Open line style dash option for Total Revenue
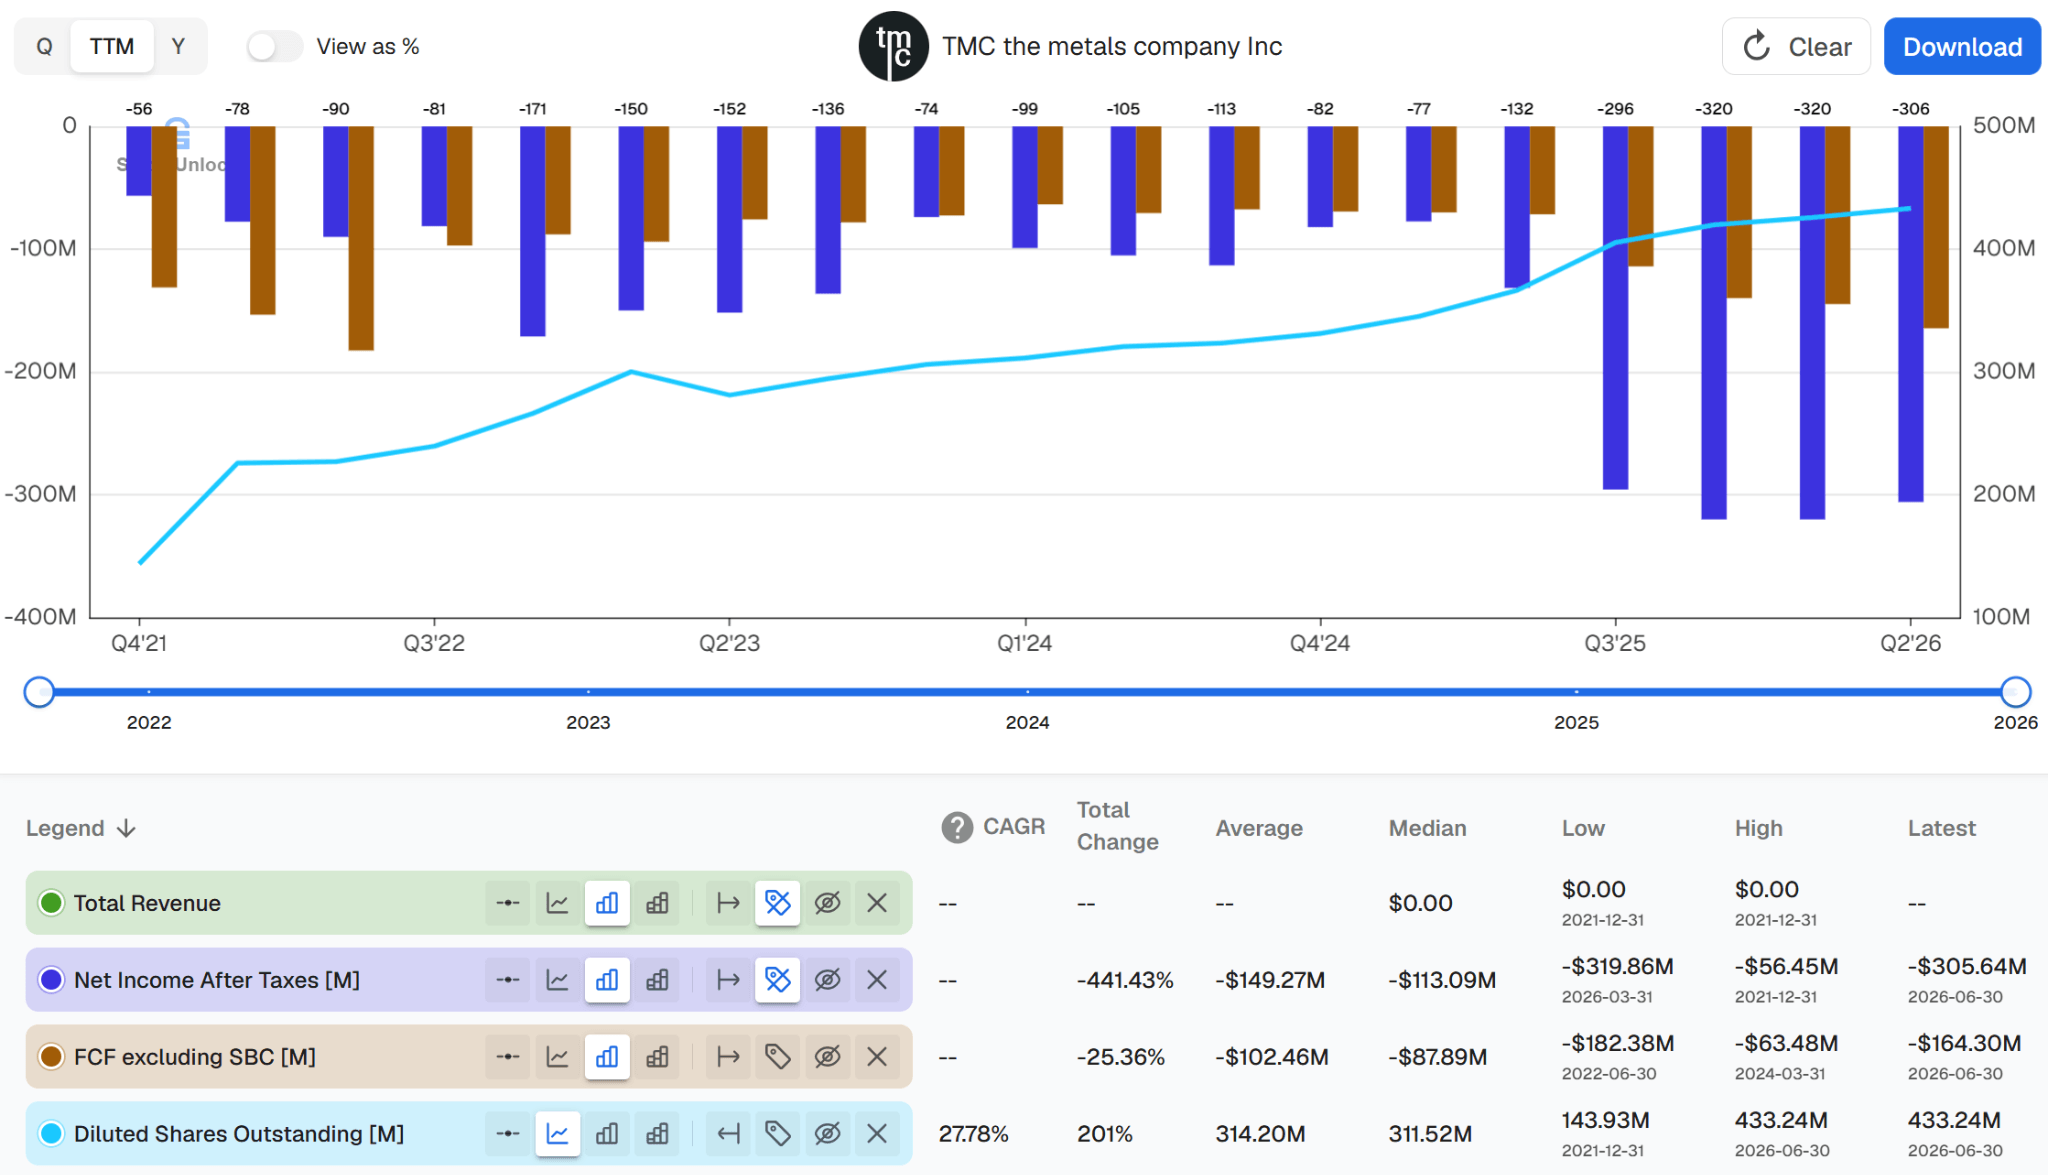This screenshot has height=1175, width=2048. click(x=508, y=903)
